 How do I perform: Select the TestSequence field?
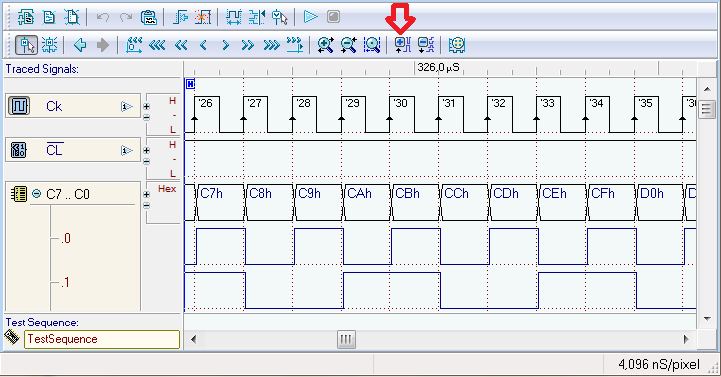click(x=102, y=339)
